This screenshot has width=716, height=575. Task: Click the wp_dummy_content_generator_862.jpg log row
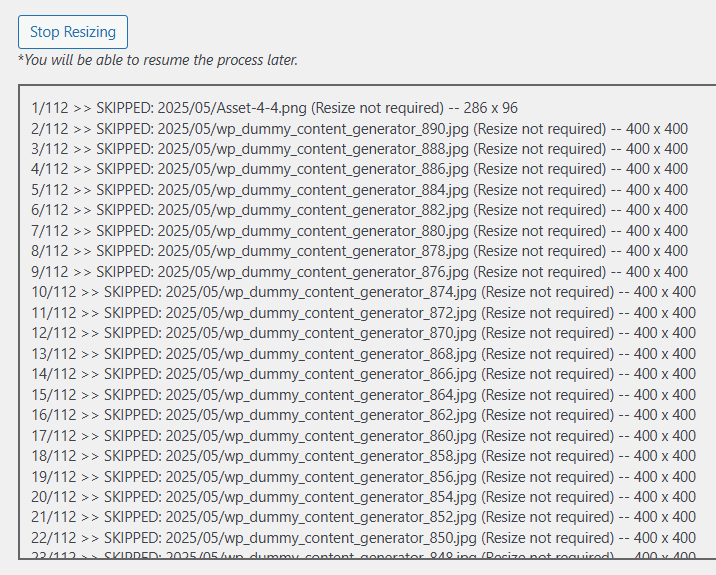pos(362,415)
